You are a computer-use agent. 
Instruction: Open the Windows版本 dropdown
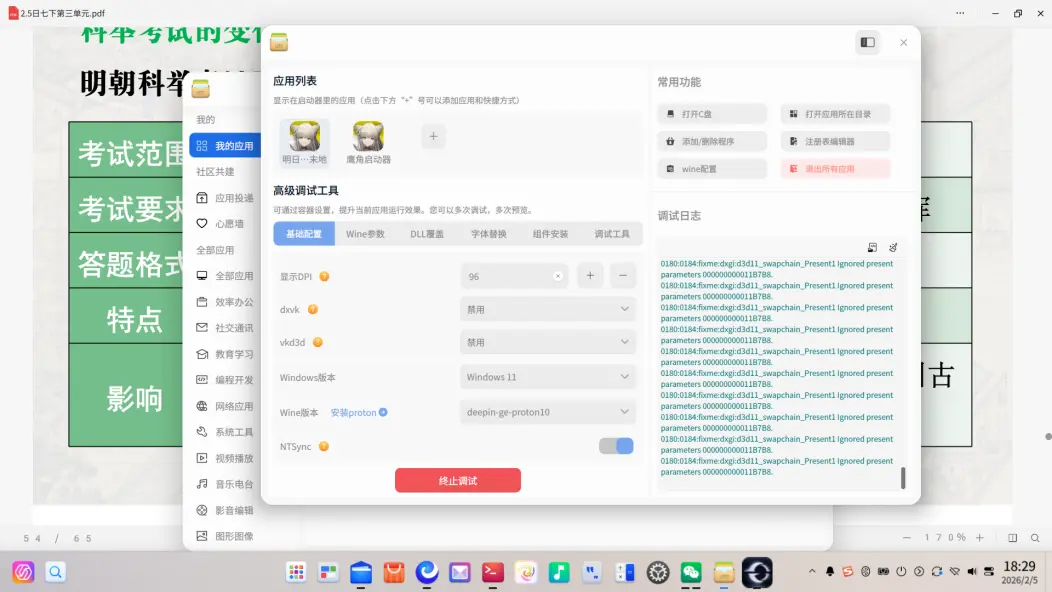547,377
